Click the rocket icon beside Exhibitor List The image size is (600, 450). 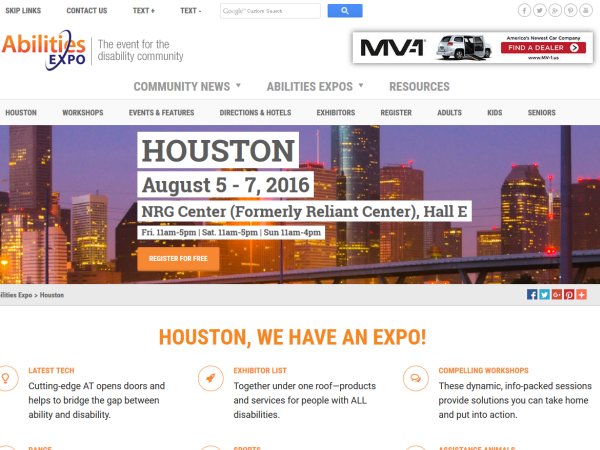[210, 378]
